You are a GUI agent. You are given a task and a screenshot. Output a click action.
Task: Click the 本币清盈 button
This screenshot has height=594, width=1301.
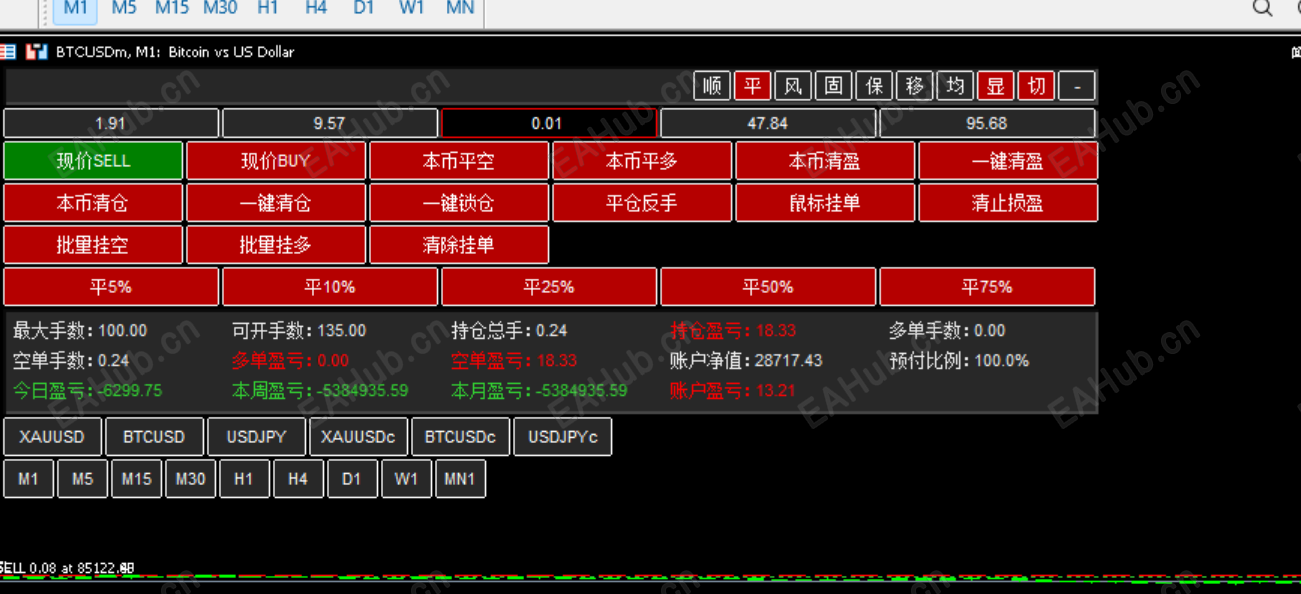click(825, 161)
